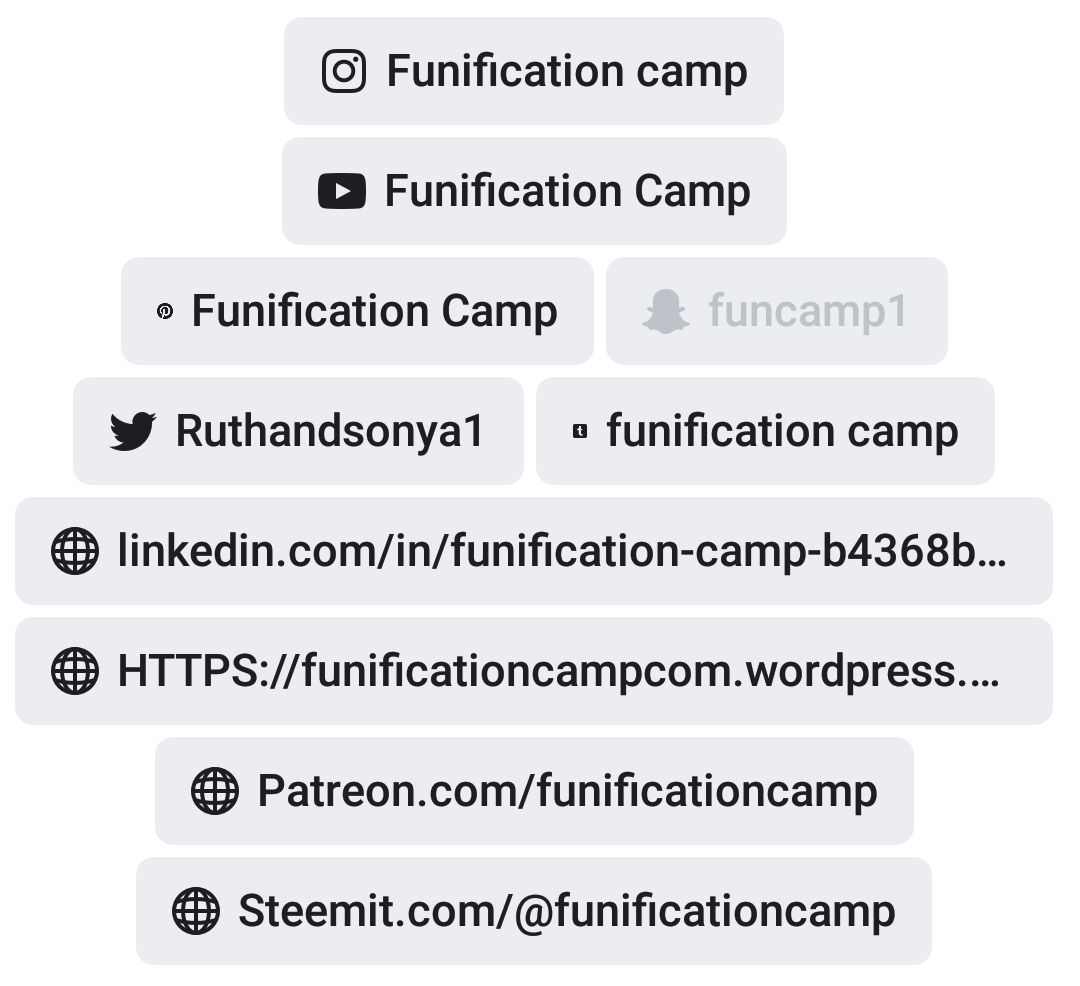Open the greyed funcamp1 Snapchat link
The image size is (1080, 986).
pos(809,311)
